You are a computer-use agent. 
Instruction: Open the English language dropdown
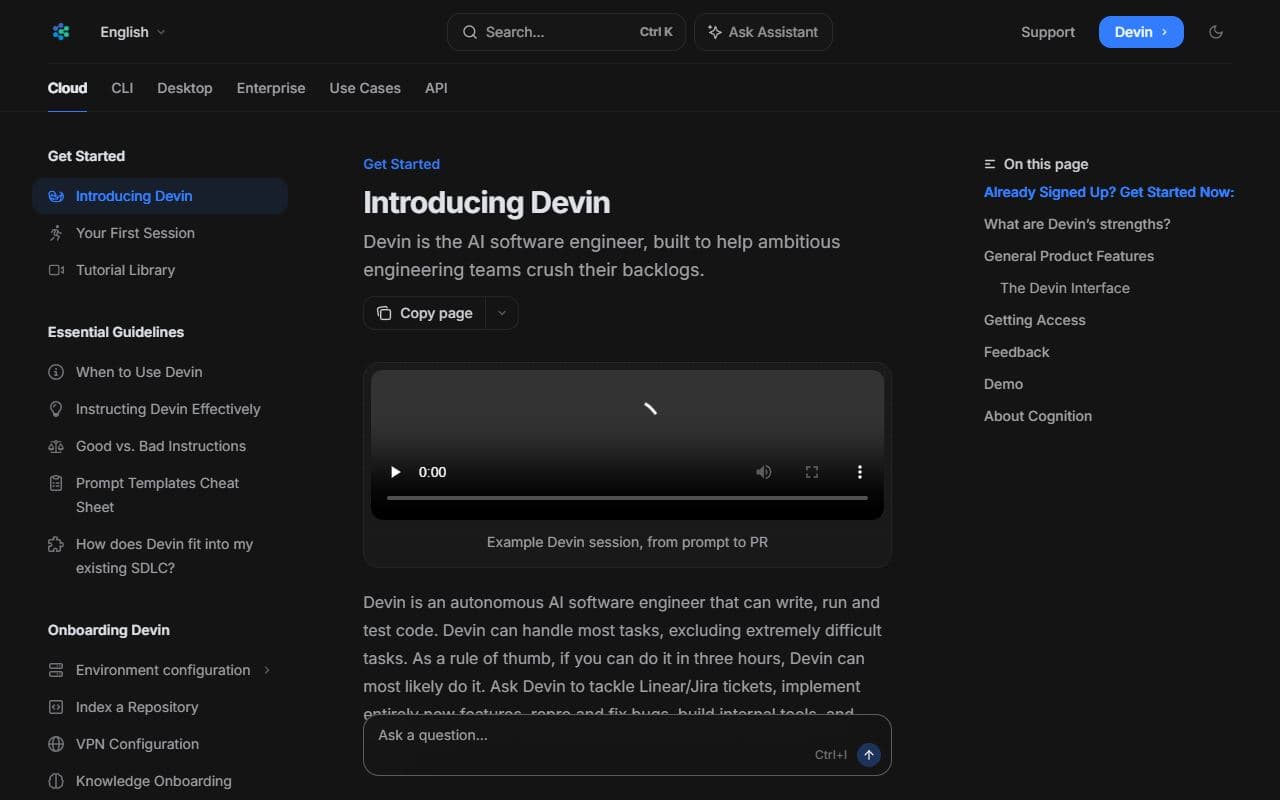point(133,32)
